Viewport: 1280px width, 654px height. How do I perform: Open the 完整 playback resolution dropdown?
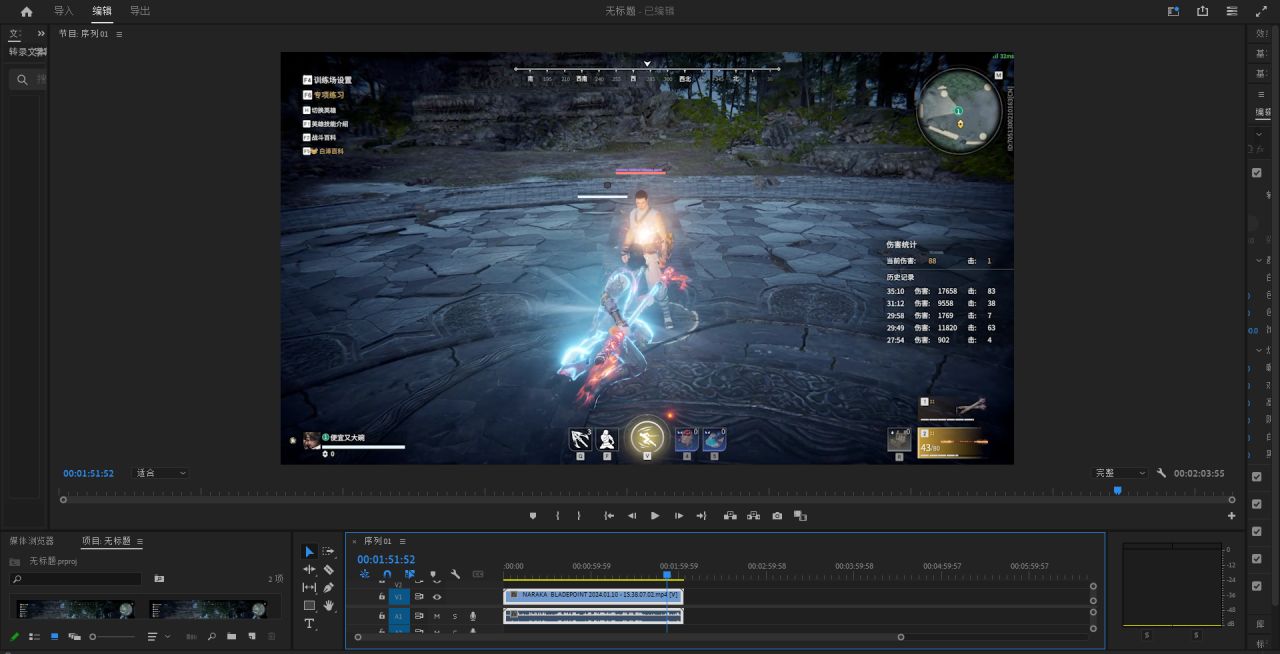(x=1119, y=473)
